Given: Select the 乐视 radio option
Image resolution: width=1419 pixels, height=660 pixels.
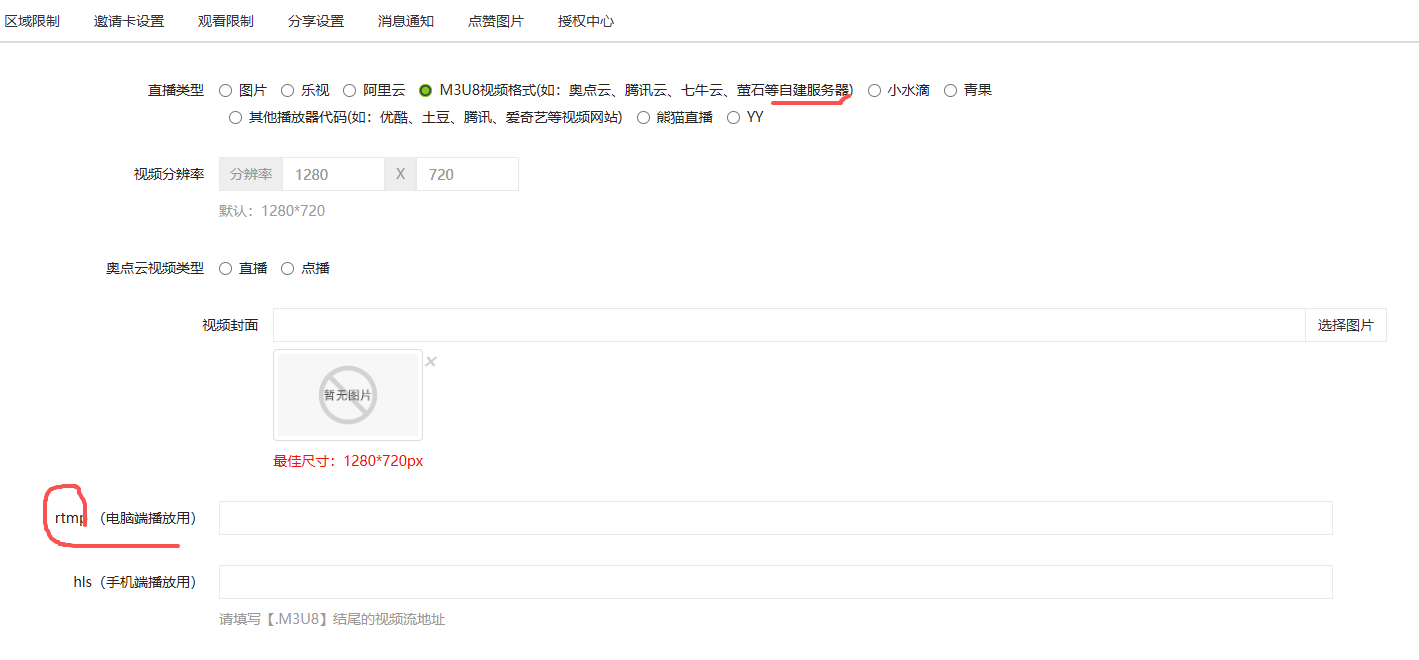Looking at the screenshot, I should (x=288, y=91).
